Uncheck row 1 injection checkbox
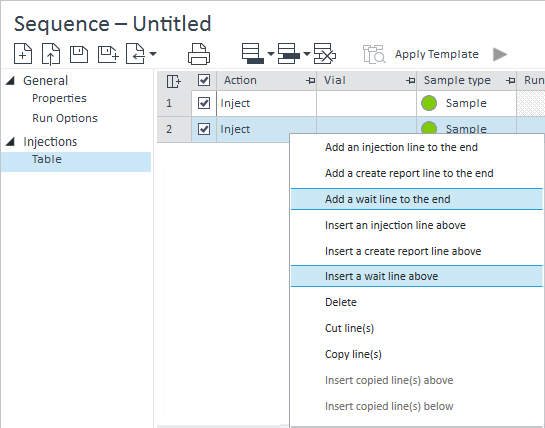The image size is (545, 428). pos(204,103)
